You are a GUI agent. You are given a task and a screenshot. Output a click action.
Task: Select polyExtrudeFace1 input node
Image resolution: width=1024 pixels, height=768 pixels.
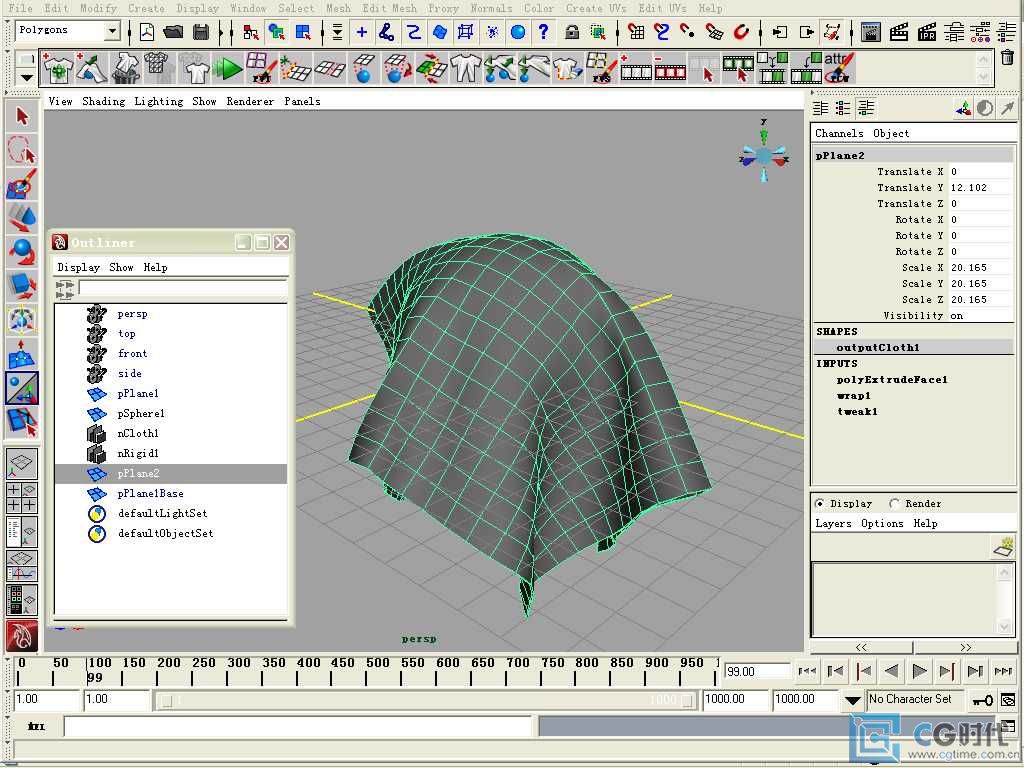(x=892, y=379)
